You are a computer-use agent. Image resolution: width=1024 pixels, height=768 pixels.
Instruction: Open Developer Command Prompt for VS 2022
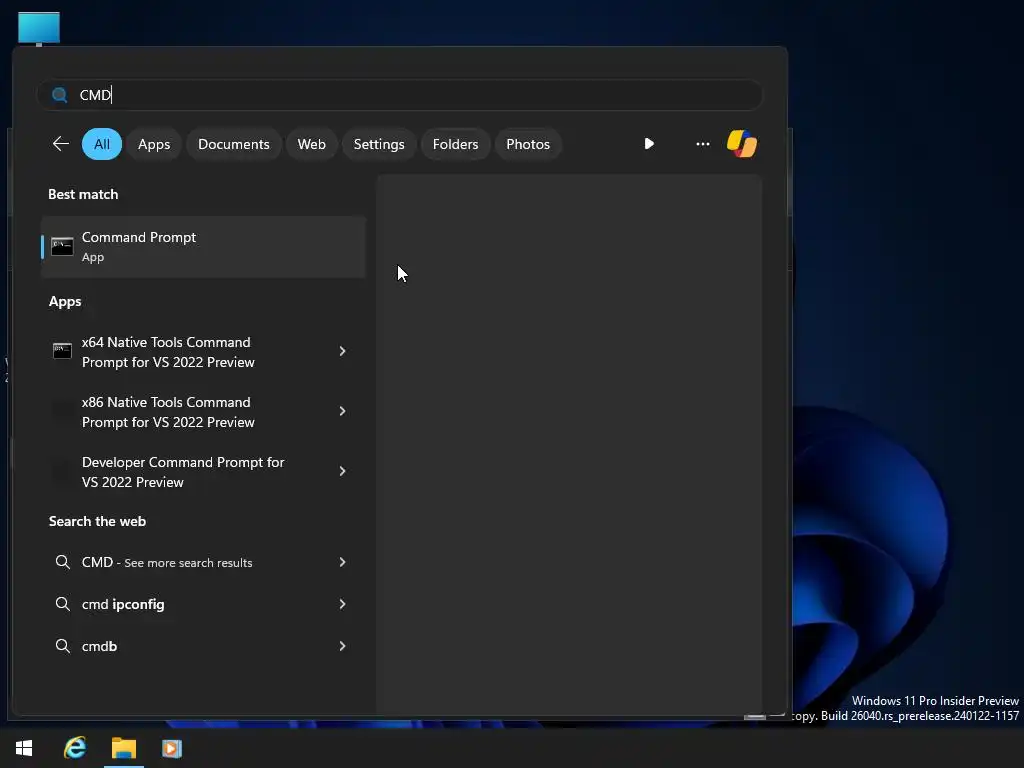[203, 472]
